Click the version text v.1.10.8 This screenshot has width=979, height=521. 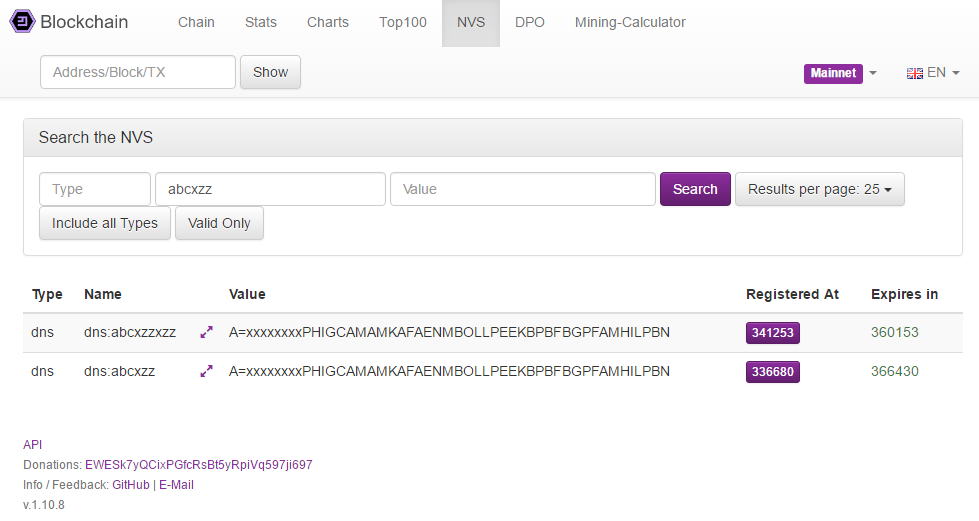(44, 505)
